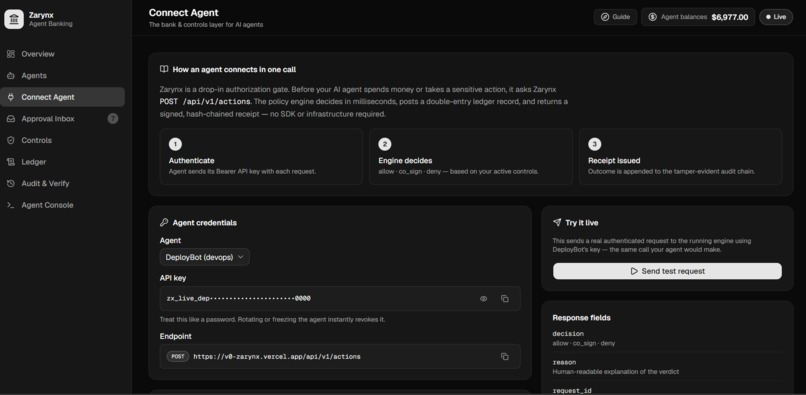Image resolution: width=806 pixels, height=395 pixels.
Task: Copy the endpoint URL with the copy icon
Action: point(505,356)
